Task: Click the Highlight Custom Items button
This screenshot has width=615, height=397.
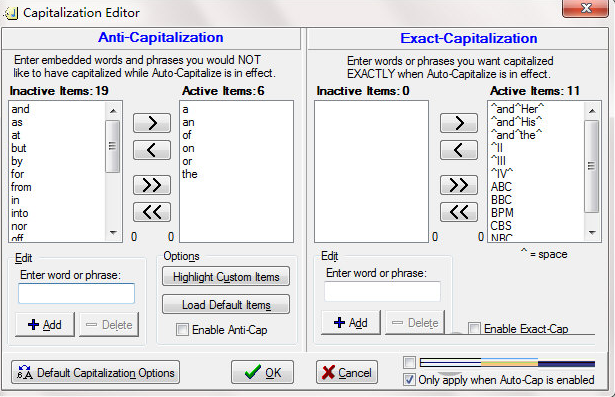Action: click(x=226, y=277)
